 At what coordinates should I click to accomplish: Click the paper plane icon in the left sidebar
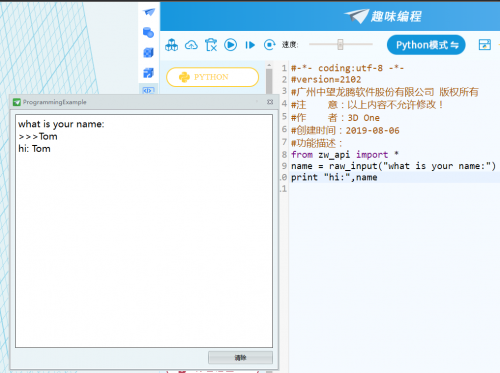coord(149,12)
